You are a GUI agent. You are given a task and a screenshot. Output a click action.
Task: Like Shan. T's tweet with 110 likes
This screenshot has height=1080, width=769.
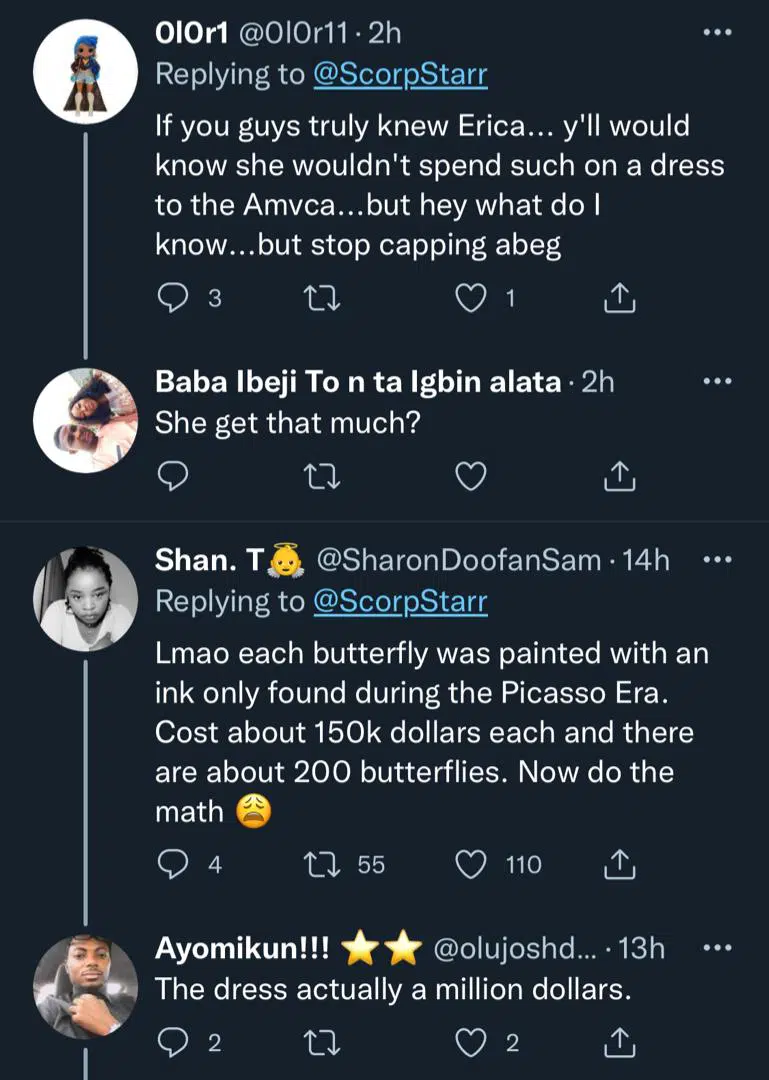pos(470,864)
